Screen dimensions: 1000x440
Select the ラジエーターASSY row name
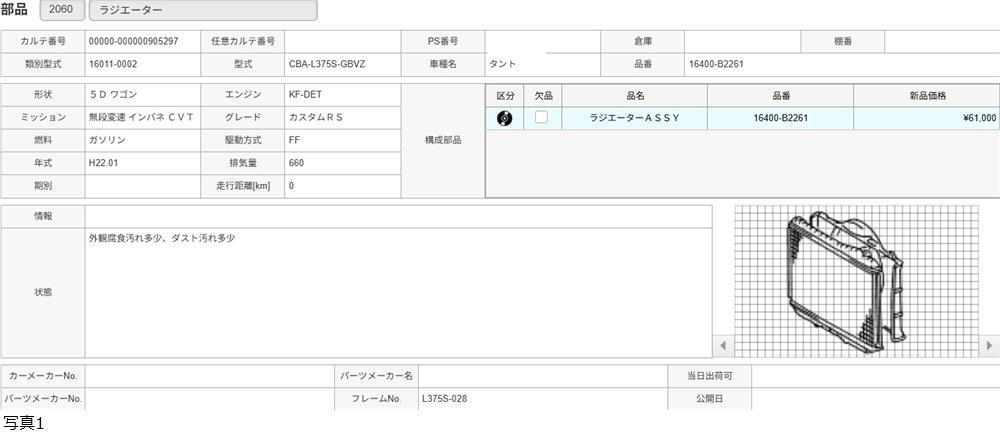click(x=634, y=118)
